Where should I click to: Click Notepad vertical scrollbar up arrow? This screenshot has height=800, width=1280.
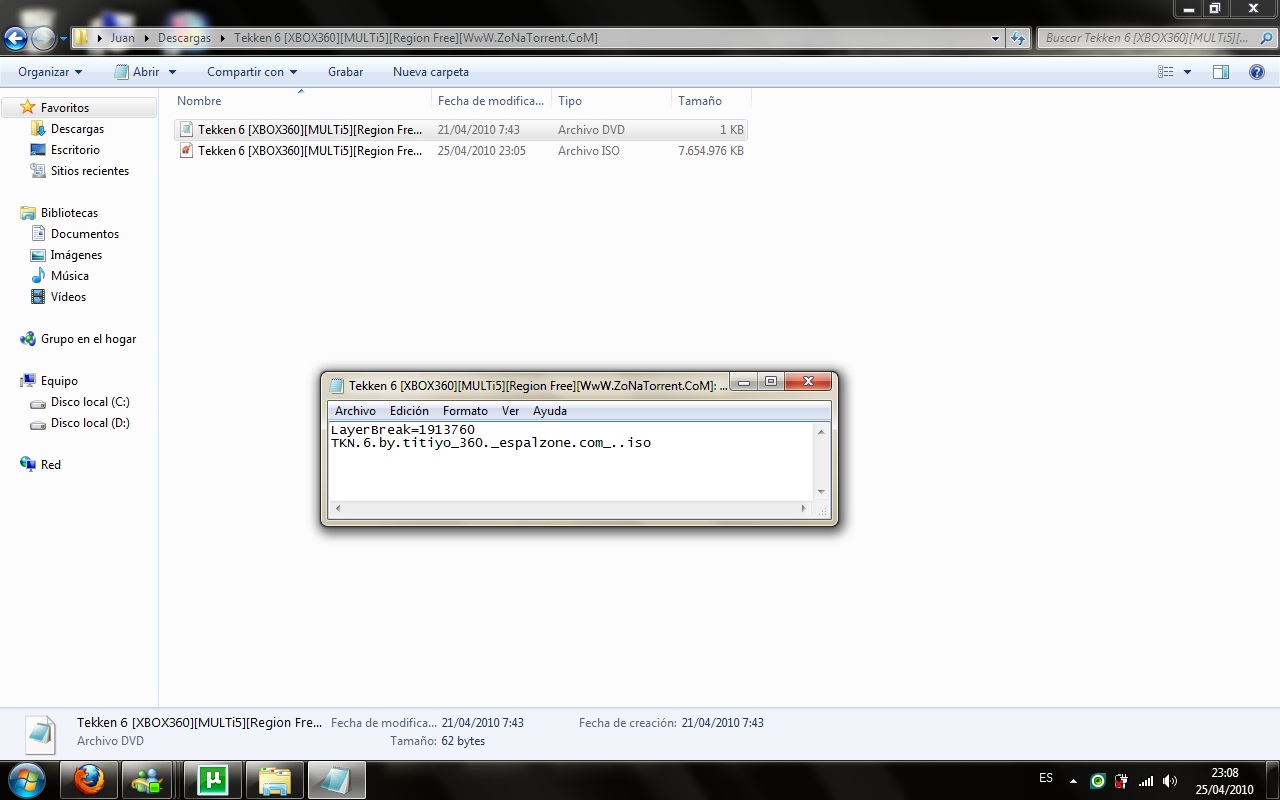click(822, 432)
